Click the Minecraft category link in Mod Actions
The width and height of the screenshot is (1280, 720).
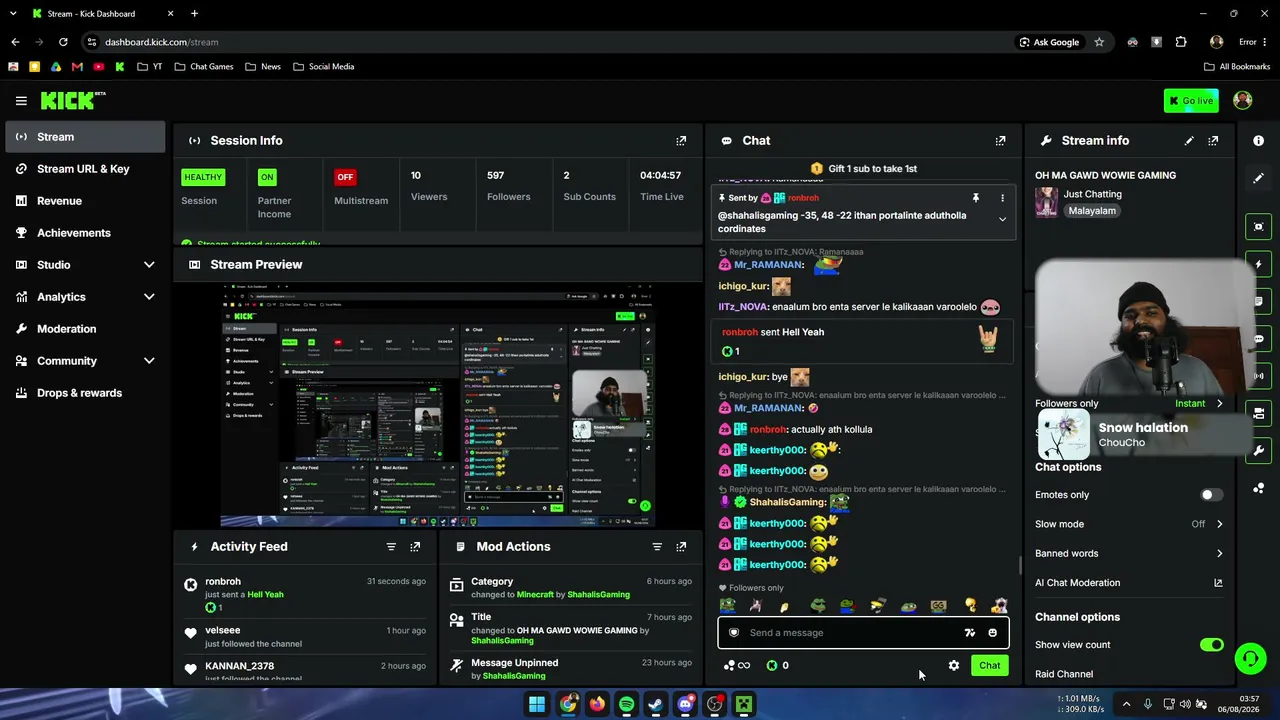pyautogui.click(x=535, y=595)
